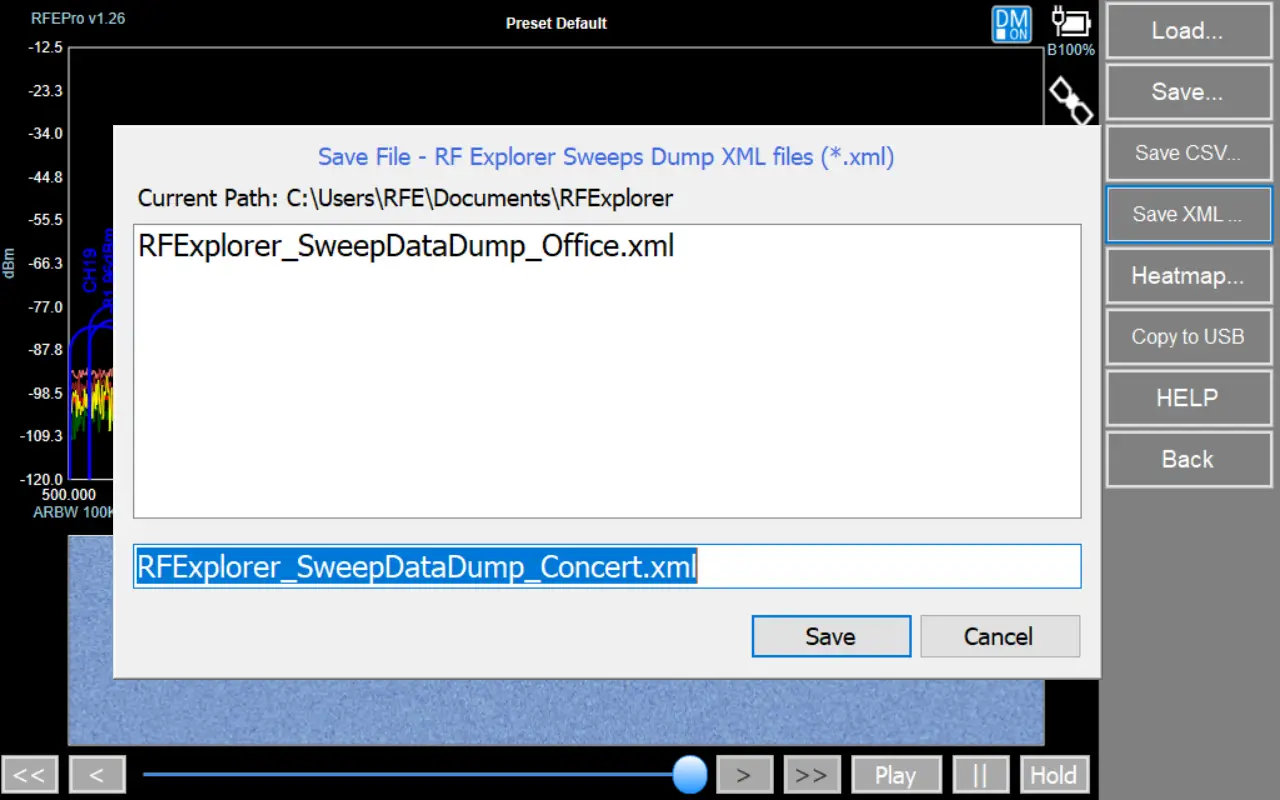Image resolution: width=1280 pixels, height=800 pixels.
Task: Jump to first sweep with << button
Action: click(x=30, y=775)
